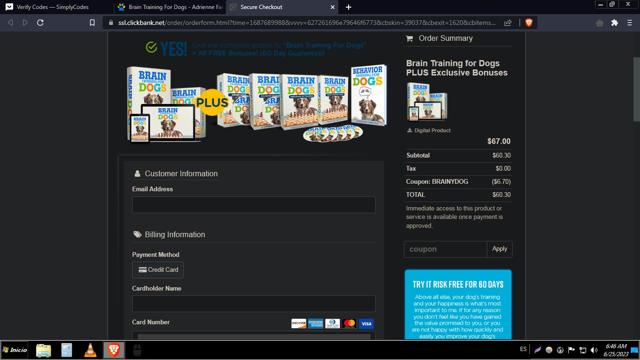This screenshot has height=360, width=640.
Task: Click the address bar URL
Action: (x=307, y=23)
